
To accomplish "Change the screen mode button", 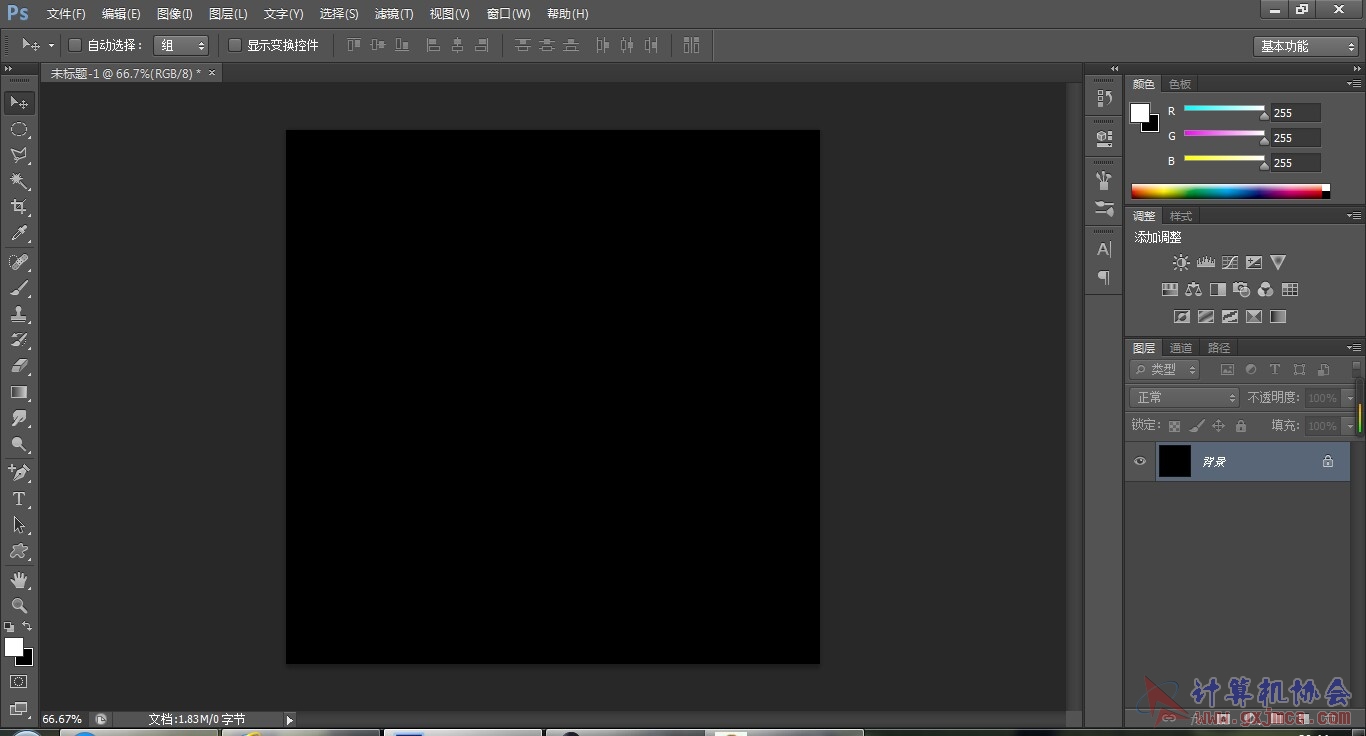I will (x=19, y=709).
